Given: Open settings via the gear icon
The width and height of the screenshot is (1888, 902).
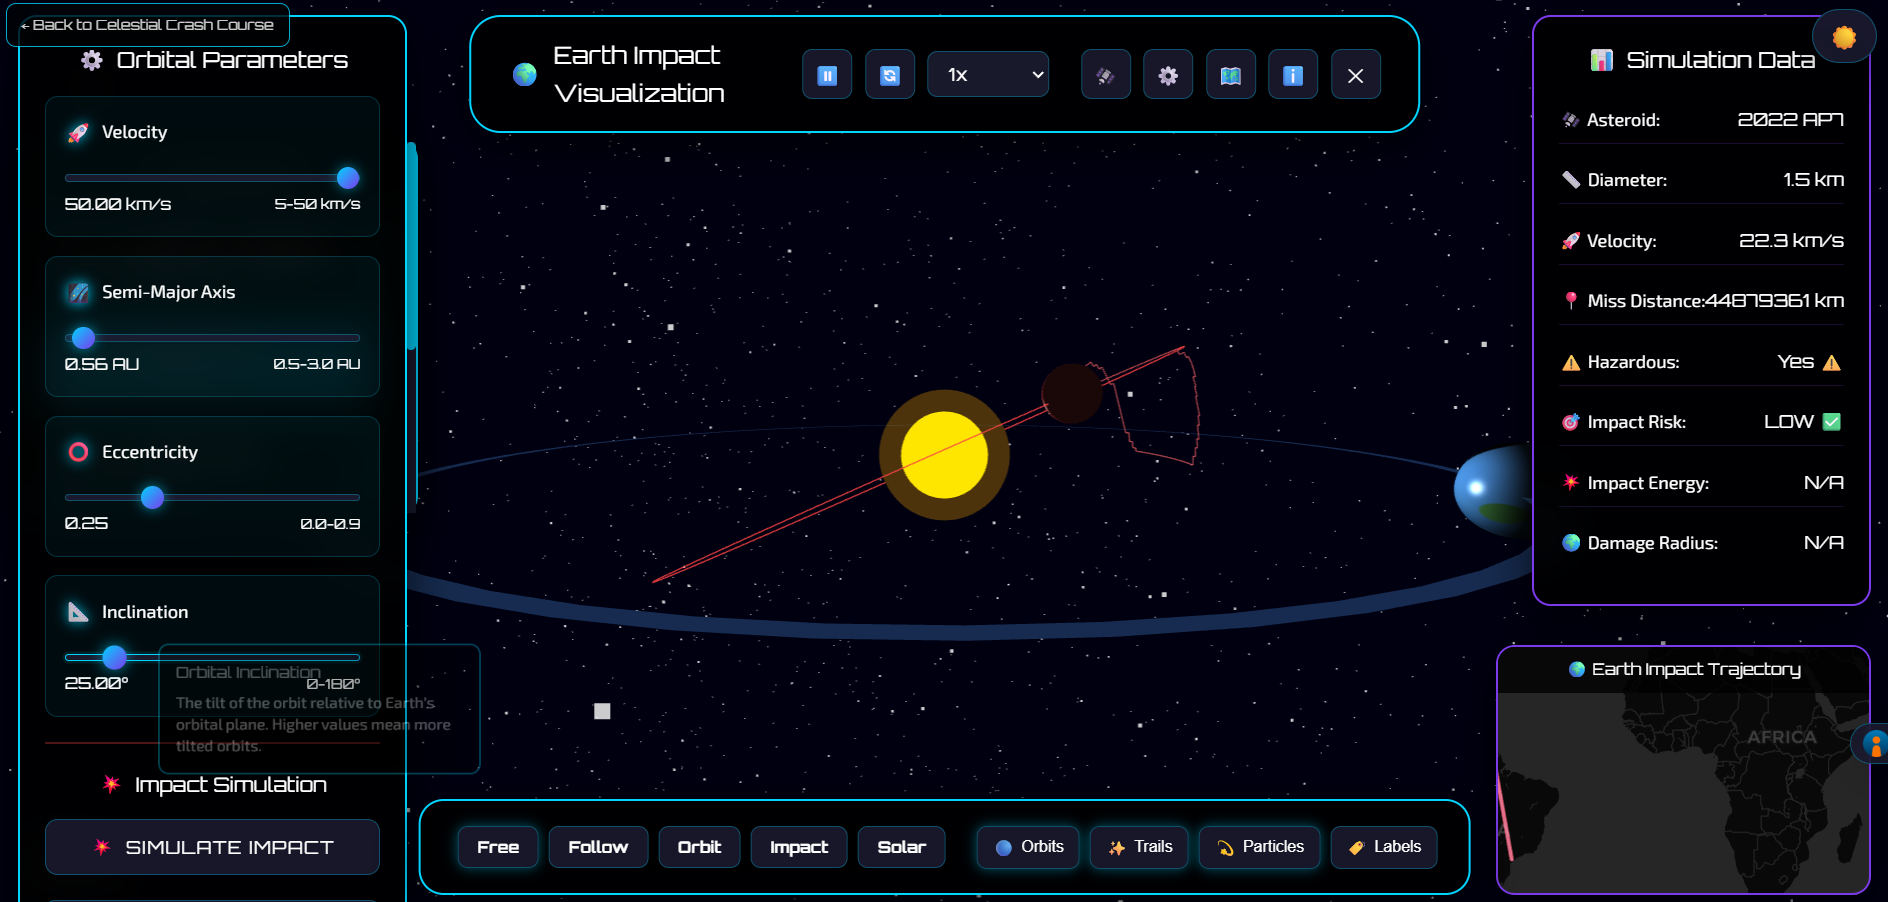Looking at the screenshot, I should click(x=1168, y=75).
